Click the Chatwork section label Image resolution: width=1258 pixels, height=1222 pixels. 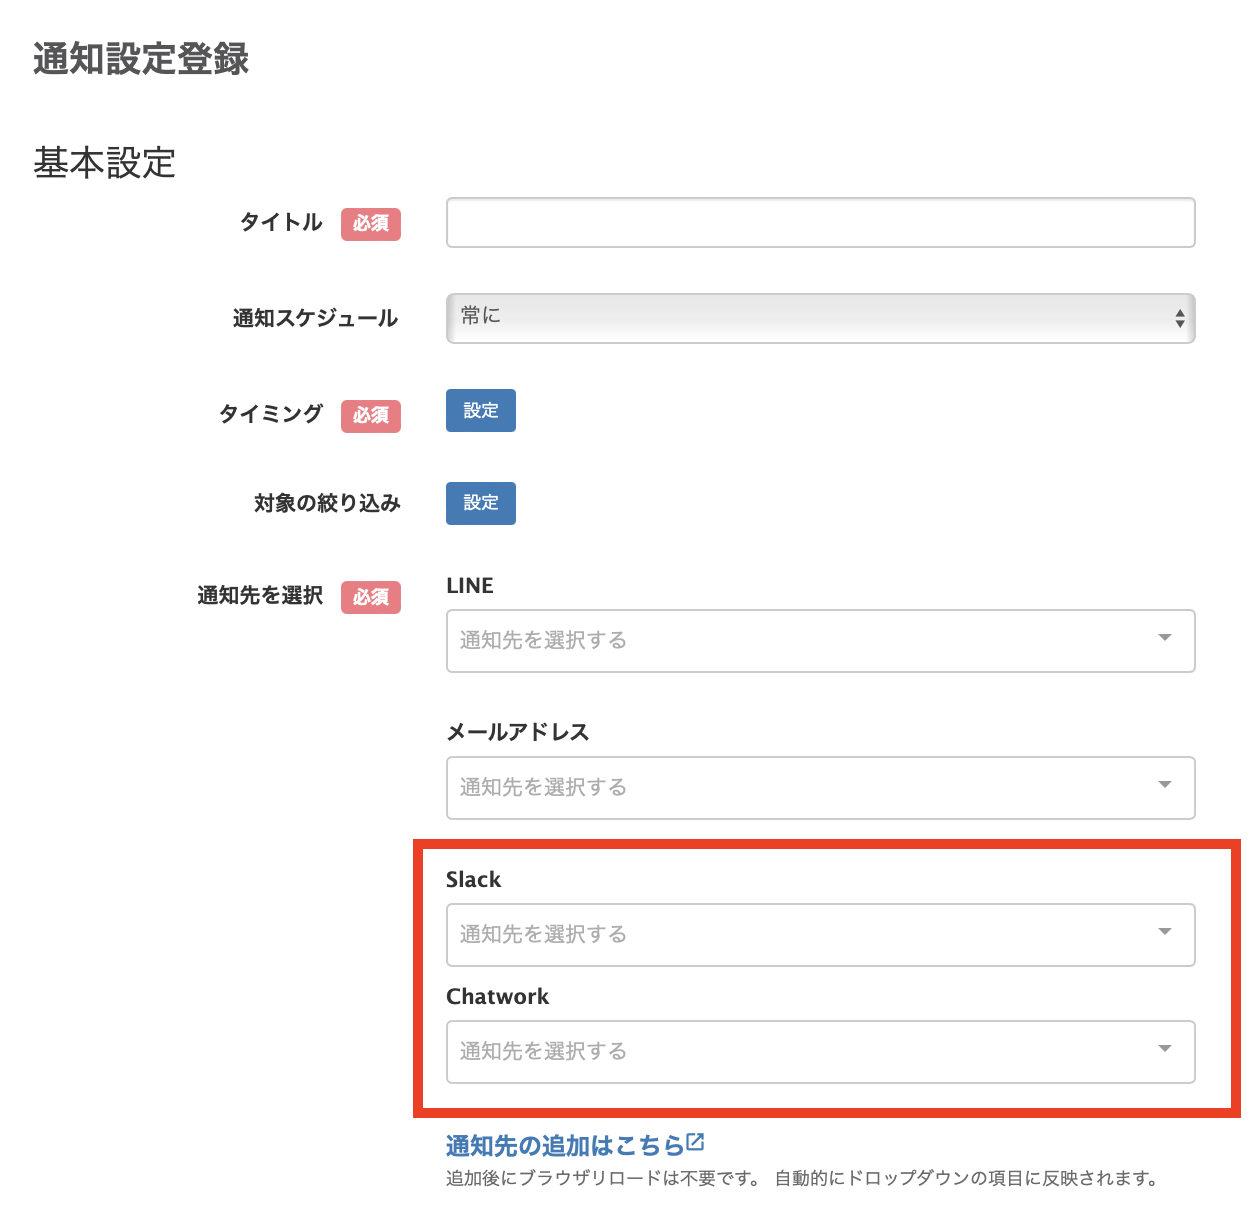click(497, 996)
